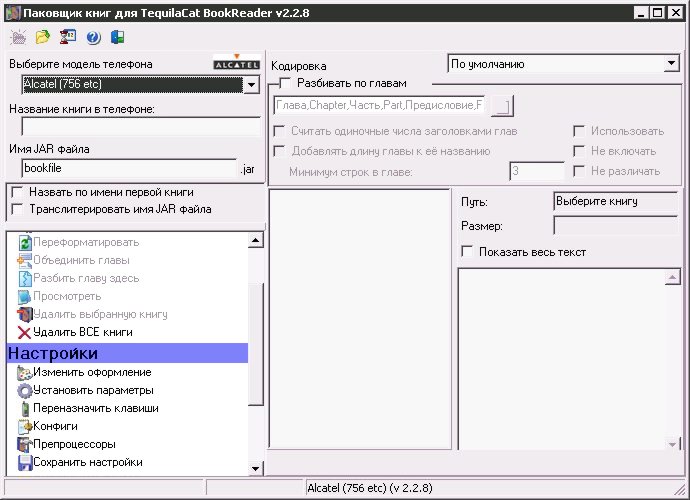Click the Минимум строк в главе field
Screen dimensions: 690x500
tap(537, 171)
